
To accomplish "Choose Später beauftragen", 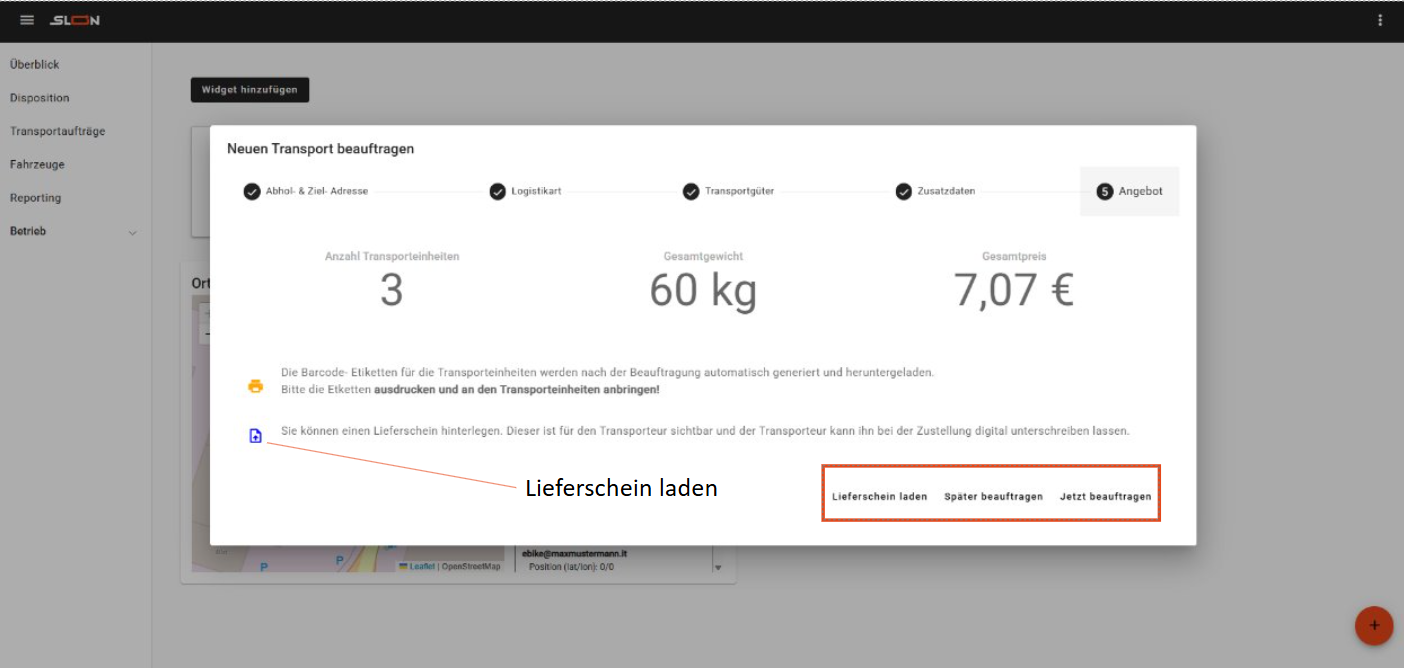I will click(993, 496).
